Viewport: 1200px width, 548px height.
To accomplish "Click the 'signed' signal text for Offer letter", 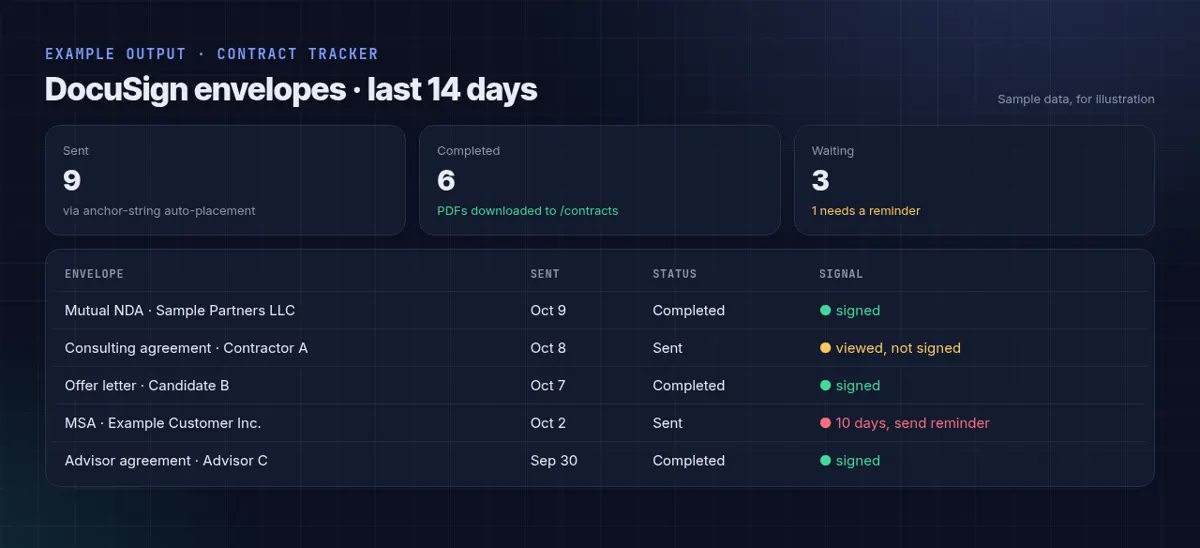I will [858, 385].
